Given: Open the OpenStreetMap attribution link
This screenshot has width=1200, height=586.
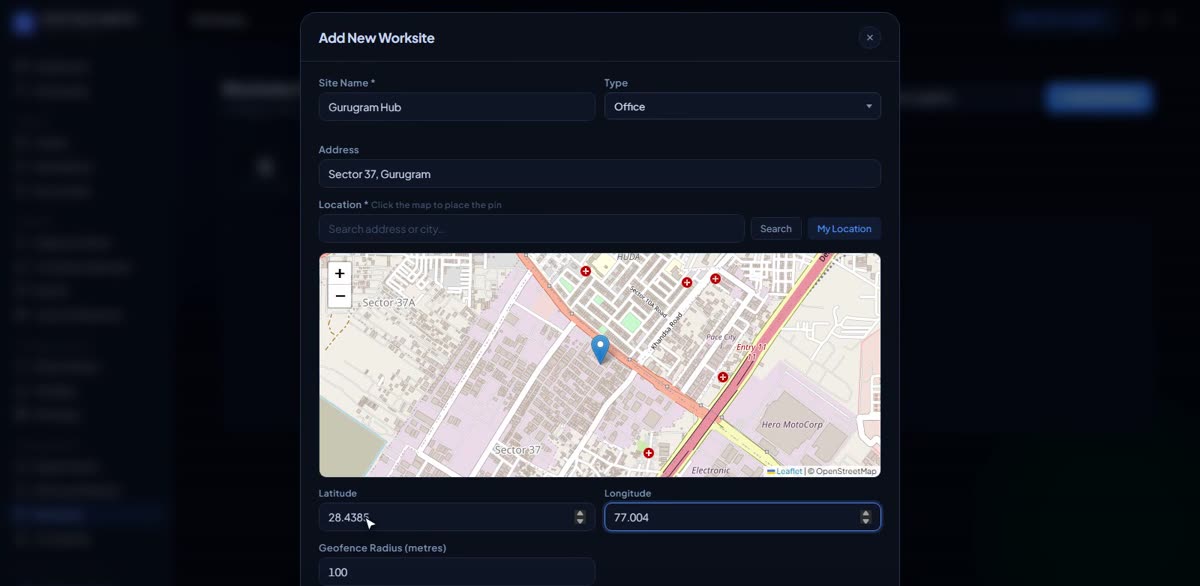Looking at the screenshot, I should coord(846,471).
